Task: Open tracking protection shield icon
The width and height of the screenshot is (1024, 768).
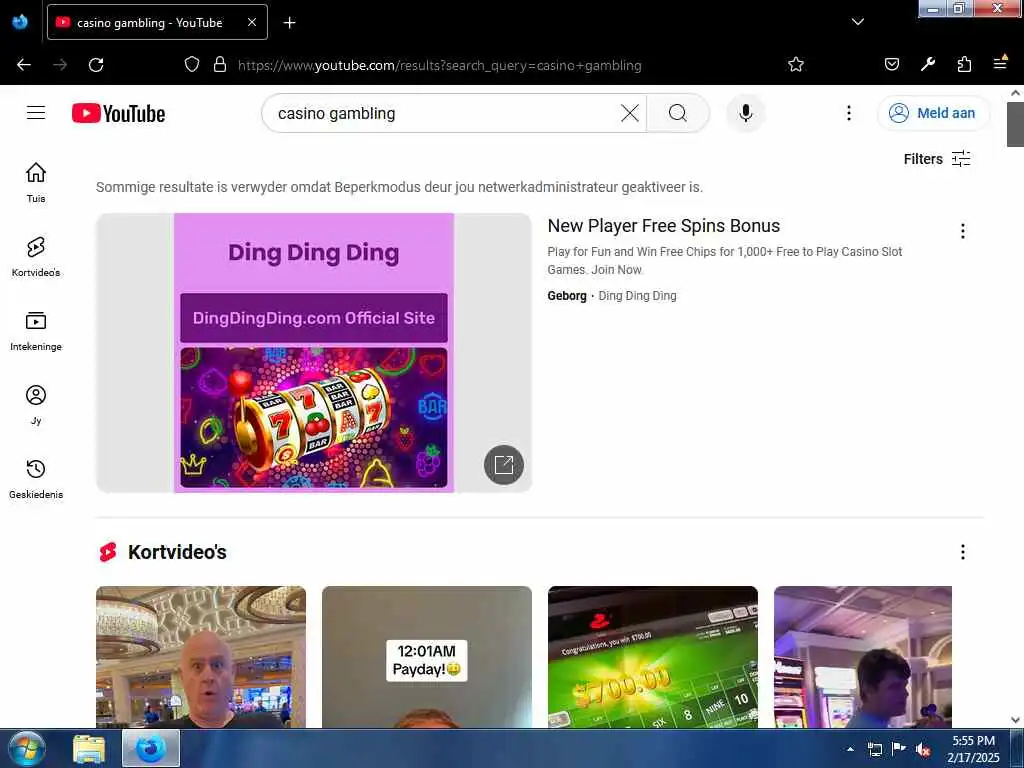Action: (x=191, y=65)
